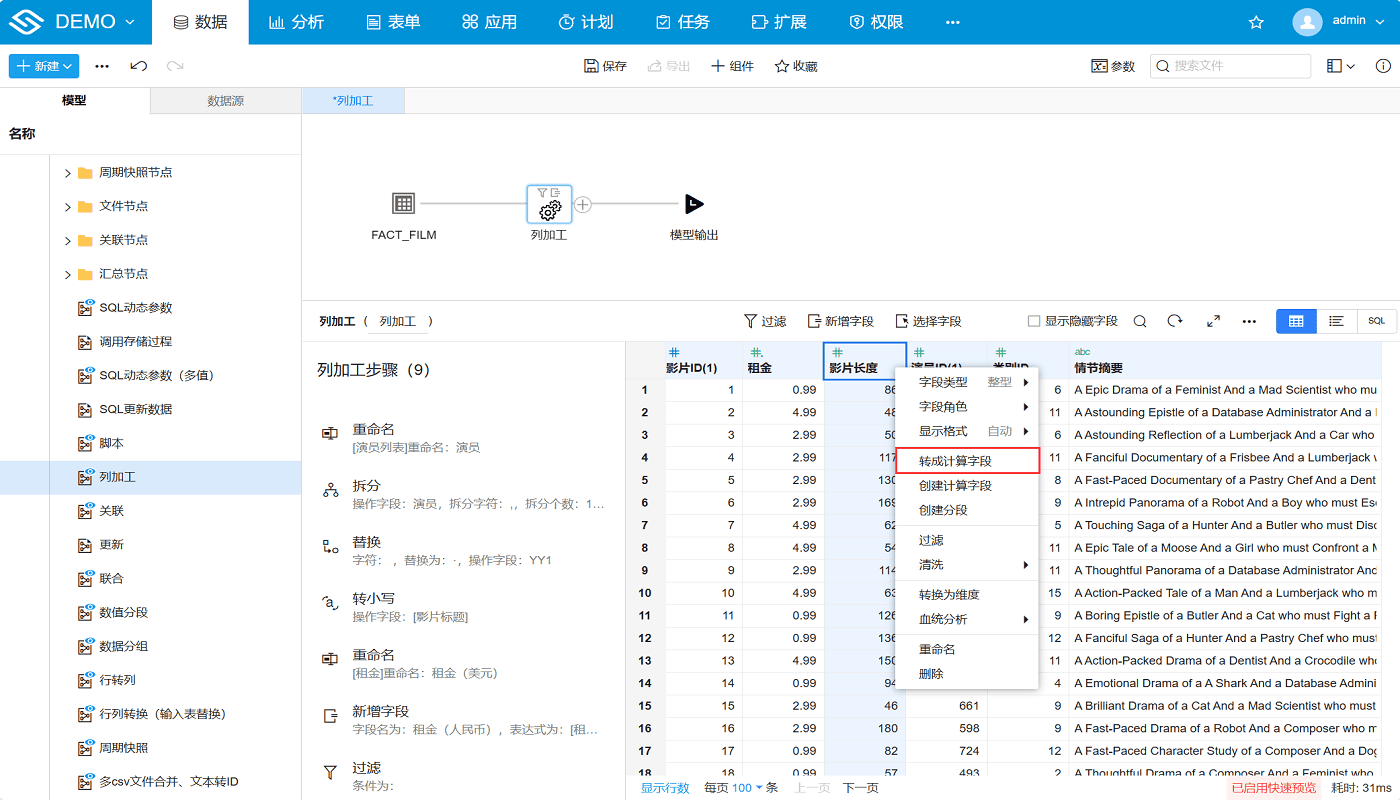
Task: Click the undo arrow icon
Action: coord(141,65)
